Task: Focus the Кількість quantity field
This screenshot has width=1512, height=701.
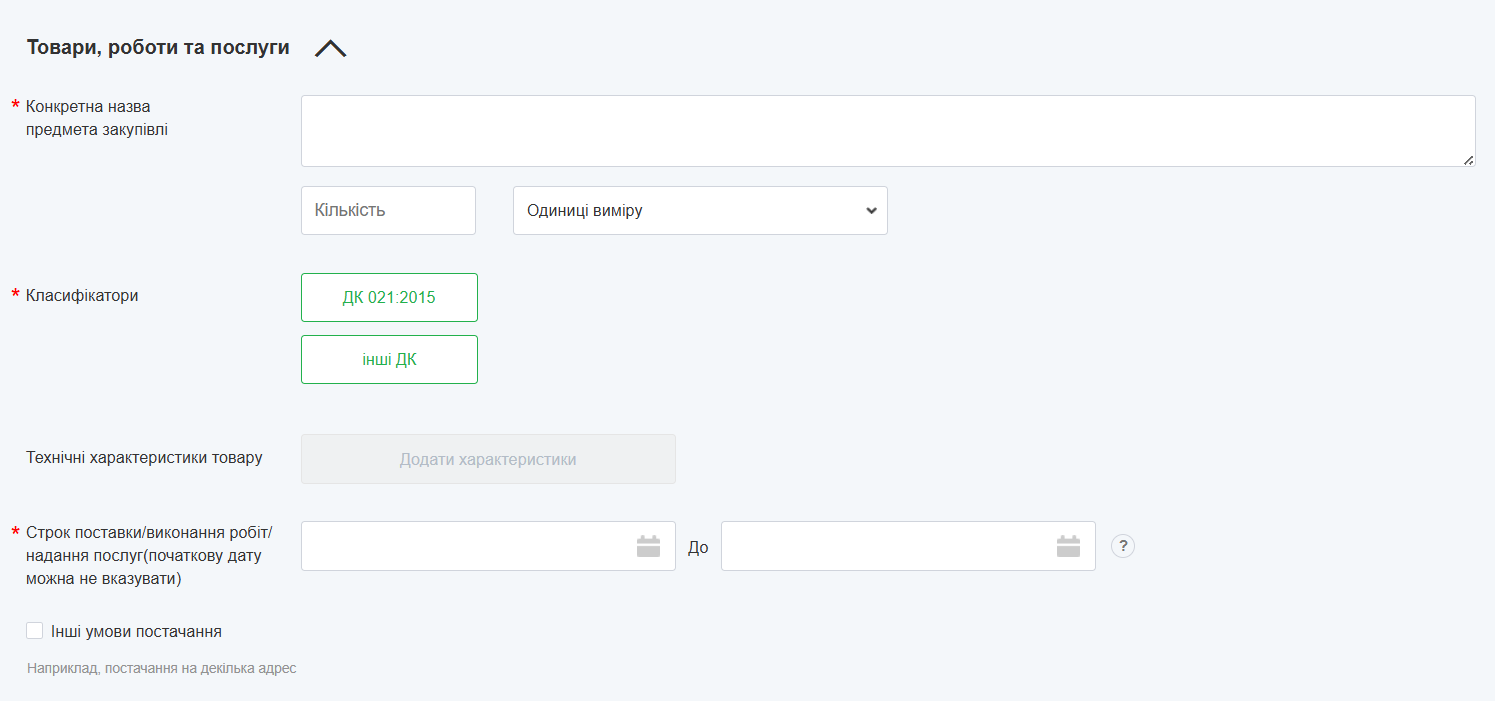Action: pos(388,211)
